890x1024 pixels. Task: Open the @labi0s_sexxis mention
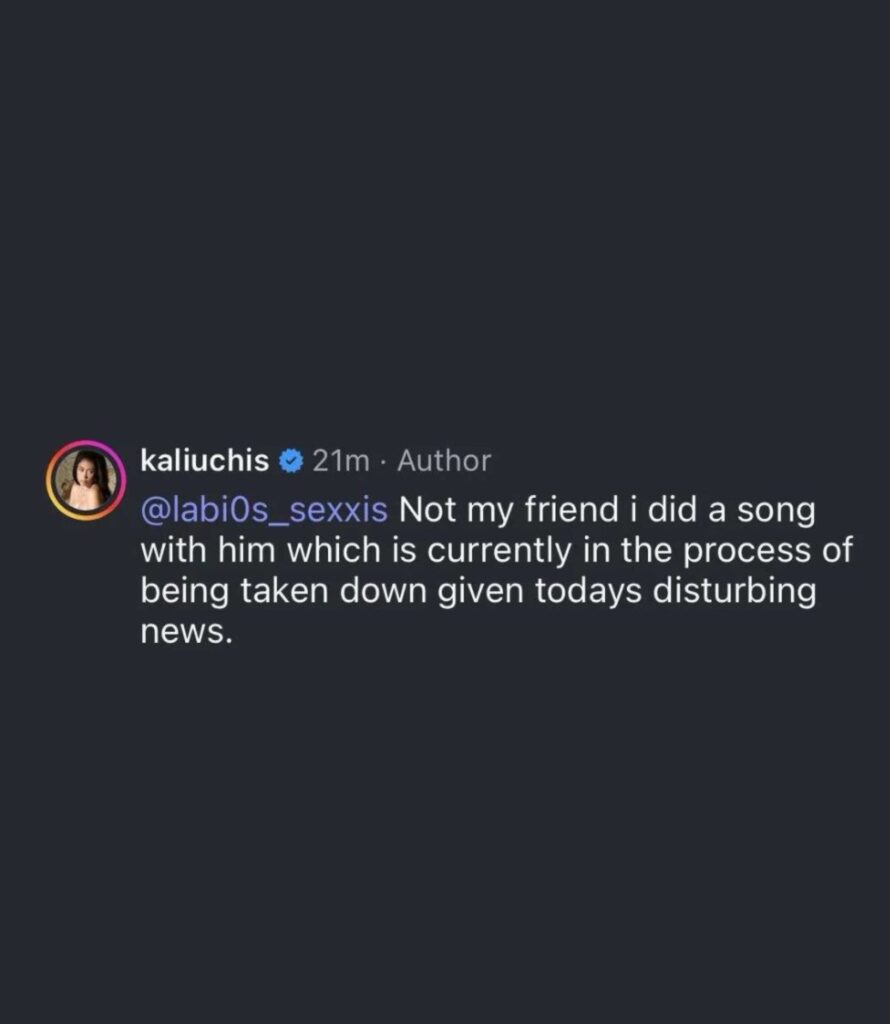(264, 510)
